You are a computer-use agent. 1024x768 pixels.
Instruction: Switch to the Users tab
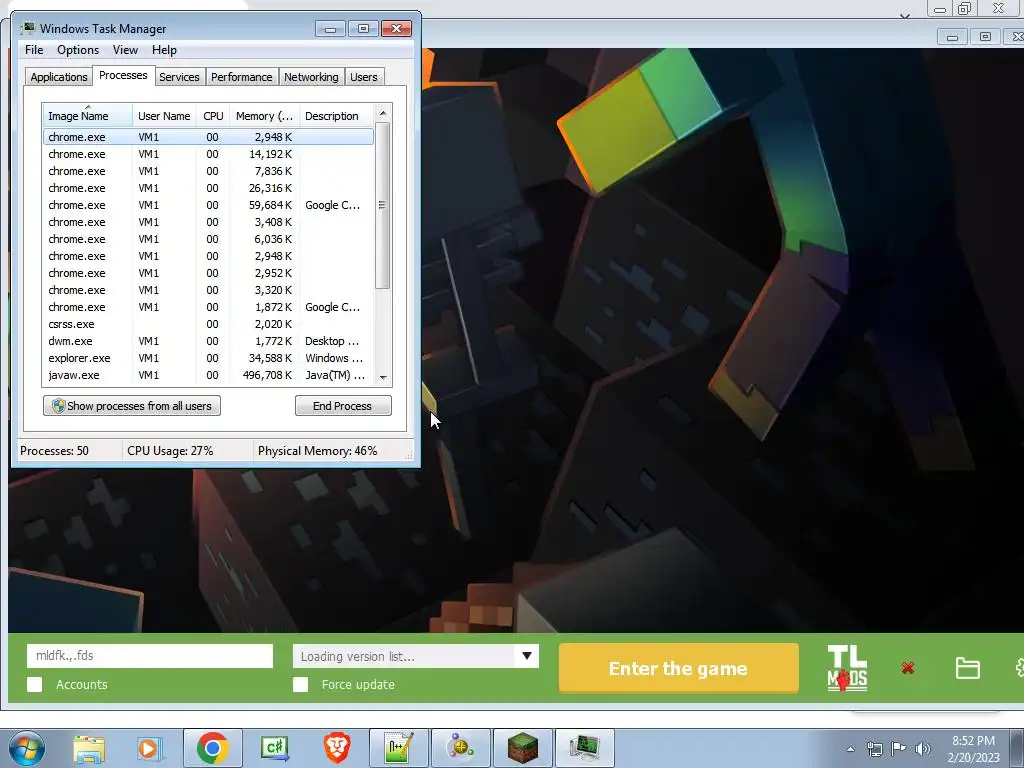point(363,77)
